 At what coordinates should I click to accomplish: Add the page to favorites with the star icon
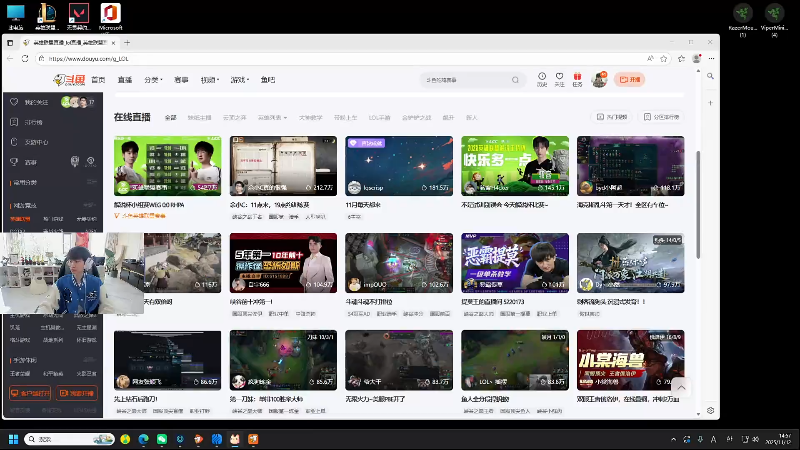(663, 59)
